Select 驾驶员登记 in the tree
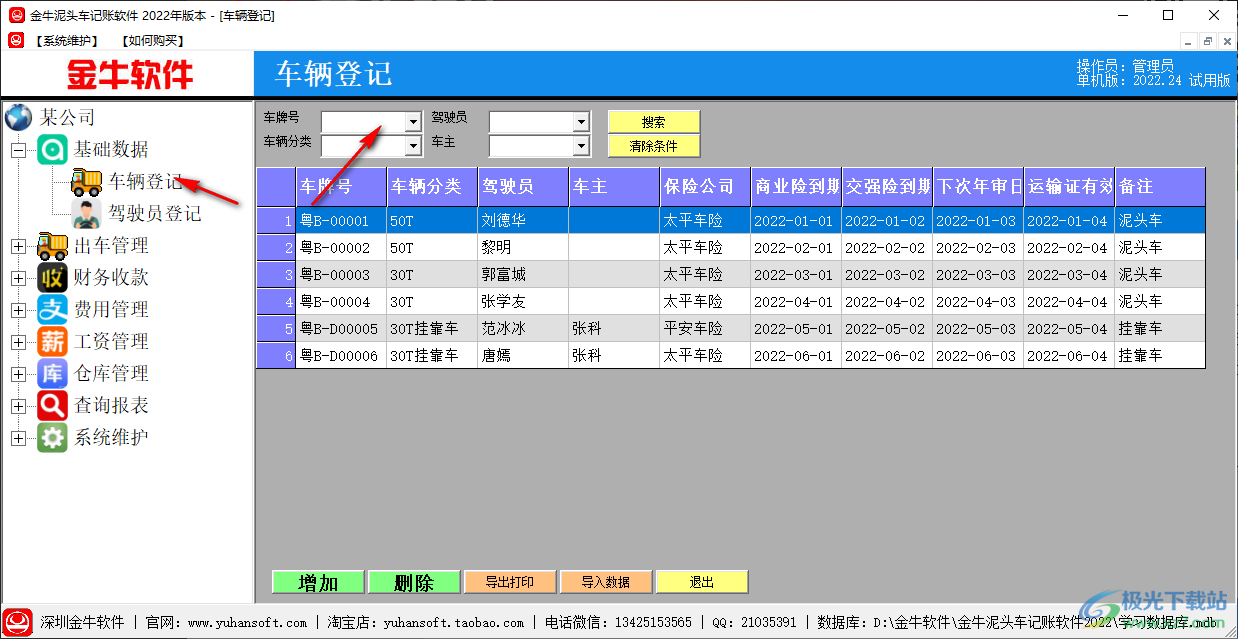1238x639 pixels. (155, 214)
